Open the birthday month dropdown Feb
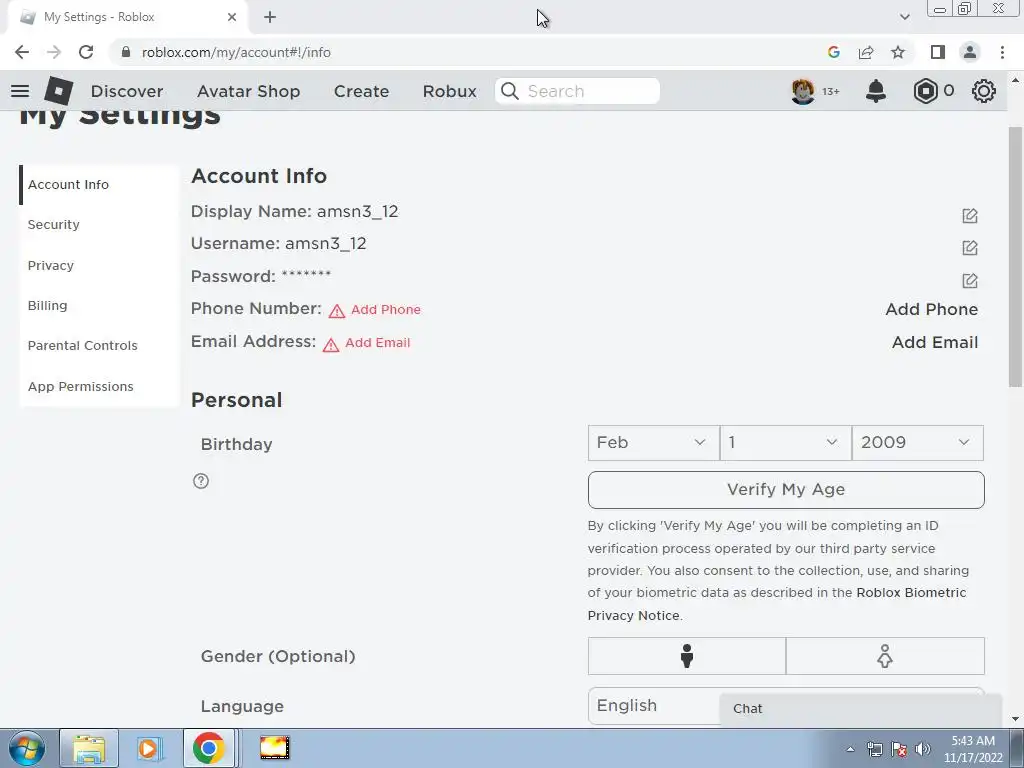Image resolution: width=1024 pixels, height=768 pixels. point(653,443)
